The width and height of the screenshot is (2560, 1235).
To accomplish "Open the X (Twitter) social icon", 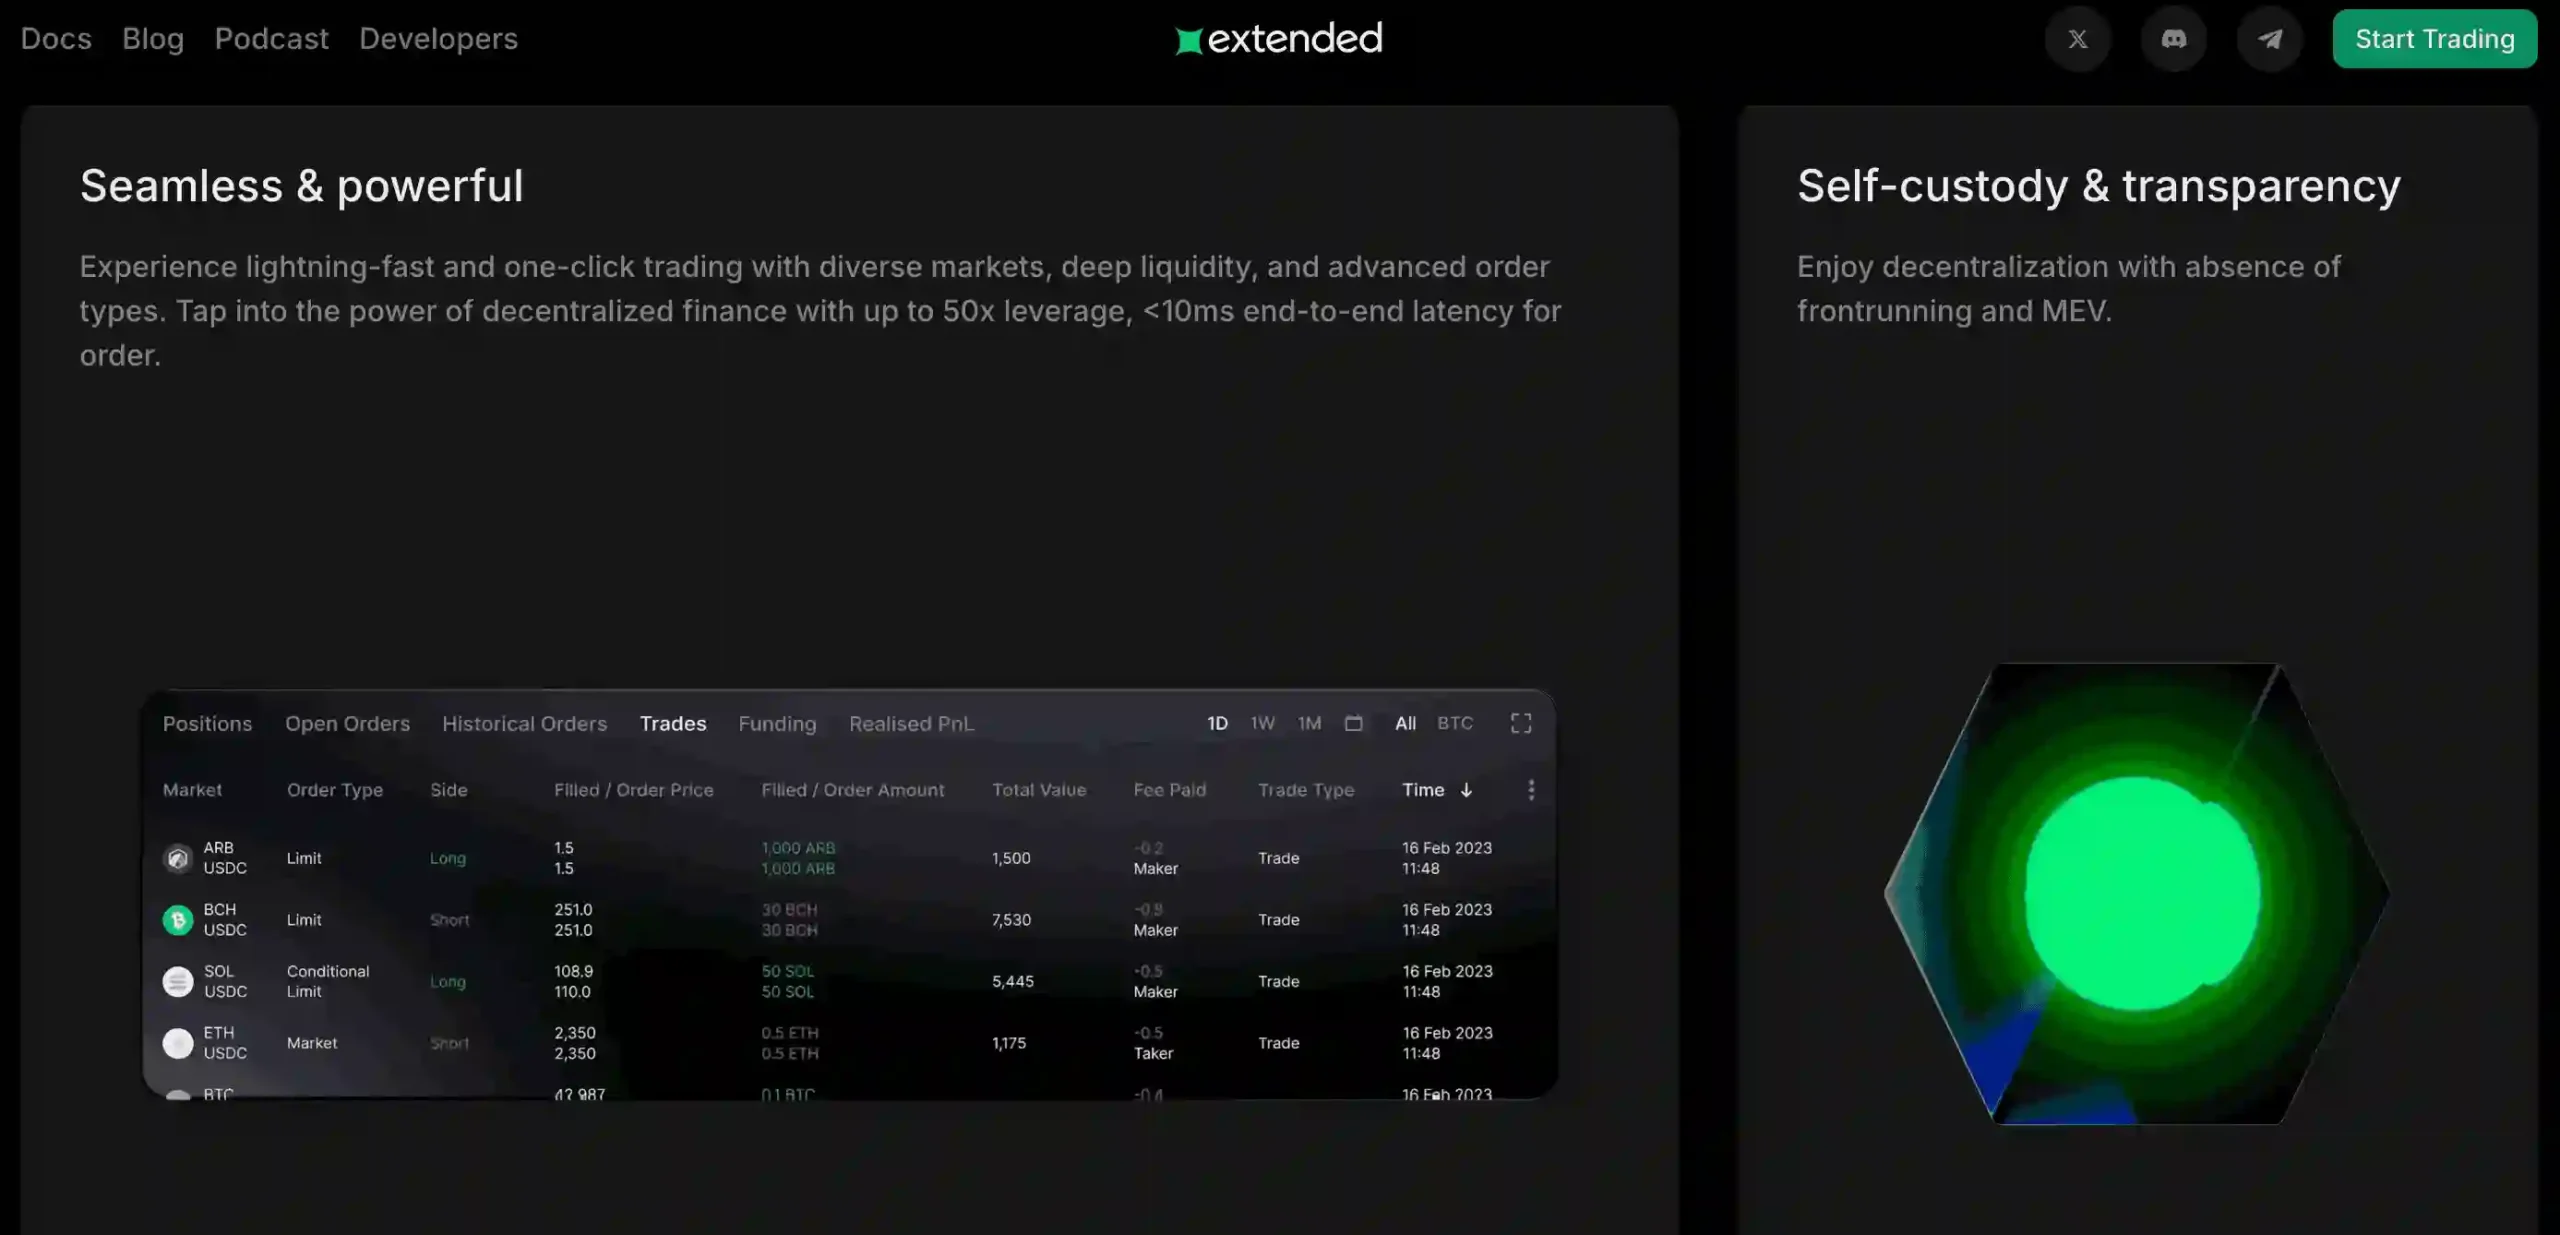I will click(2077, 39).
